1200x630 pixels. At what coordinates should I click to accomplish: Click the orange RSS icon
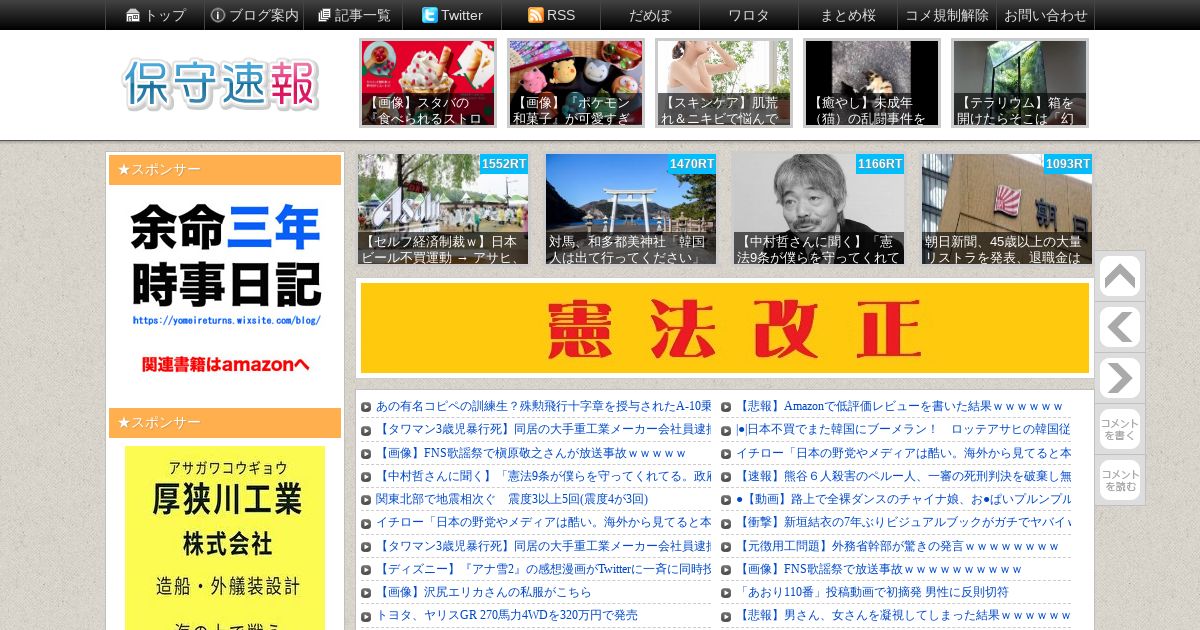(x=536, y=15)
